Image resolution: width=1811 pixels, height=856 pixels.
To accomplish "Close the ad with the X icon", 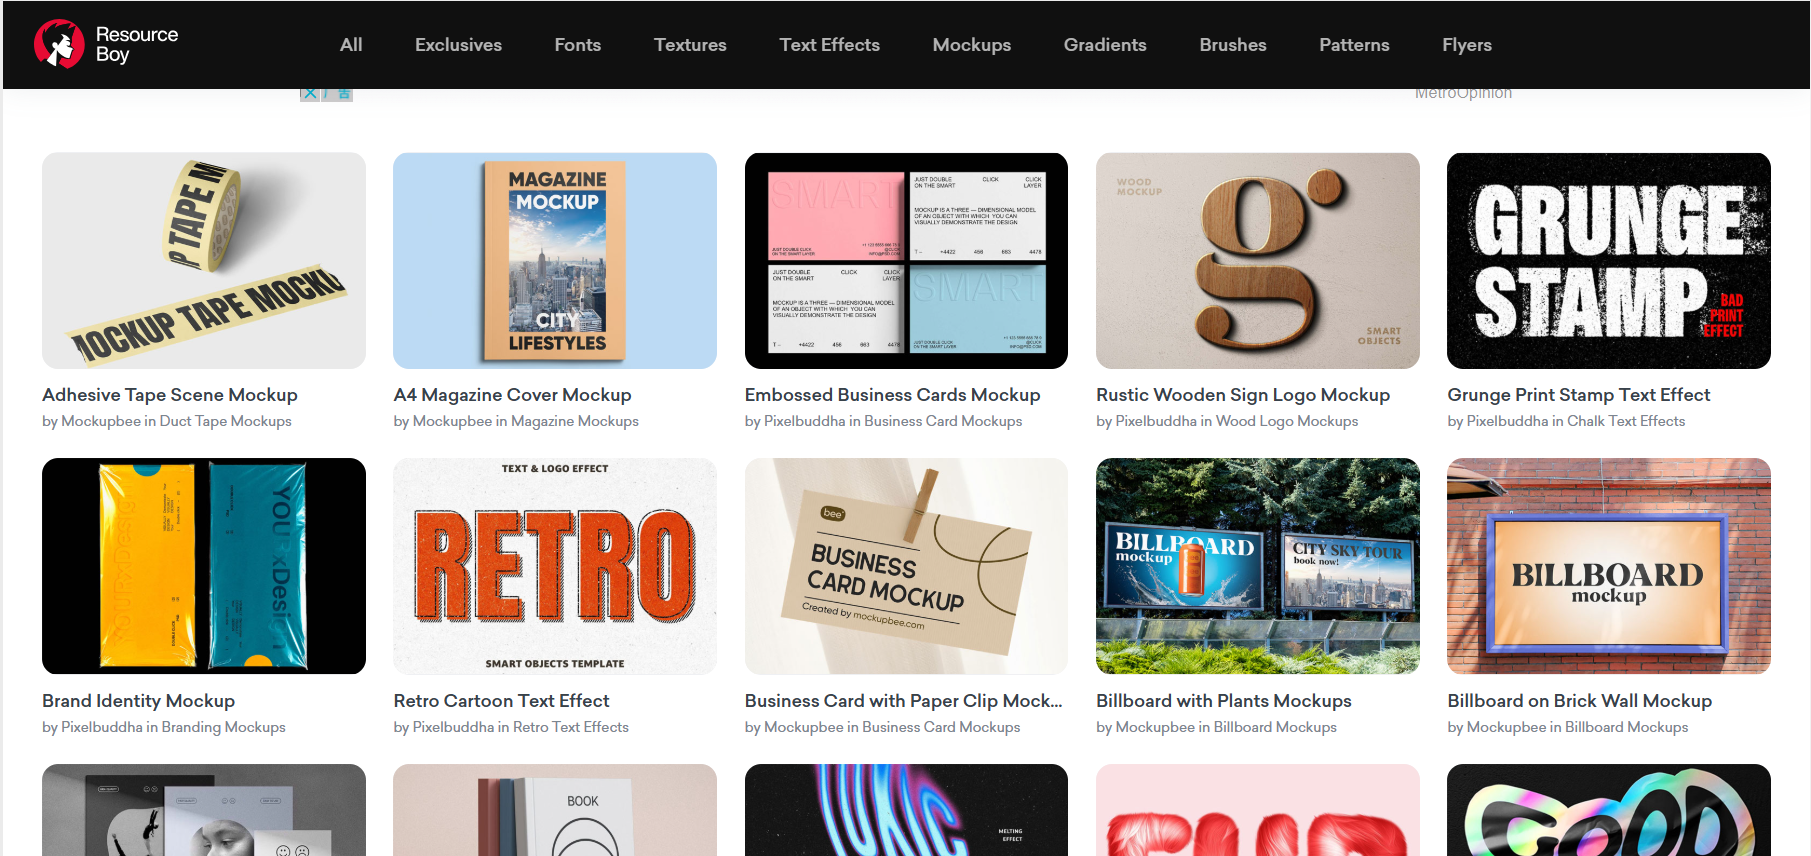I will [310, 94].
